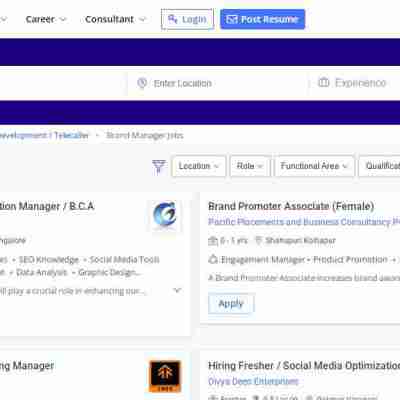Click the Experience briefcase icon
The width and height of the screenshot is (400, 400).
tap(324, 82)
